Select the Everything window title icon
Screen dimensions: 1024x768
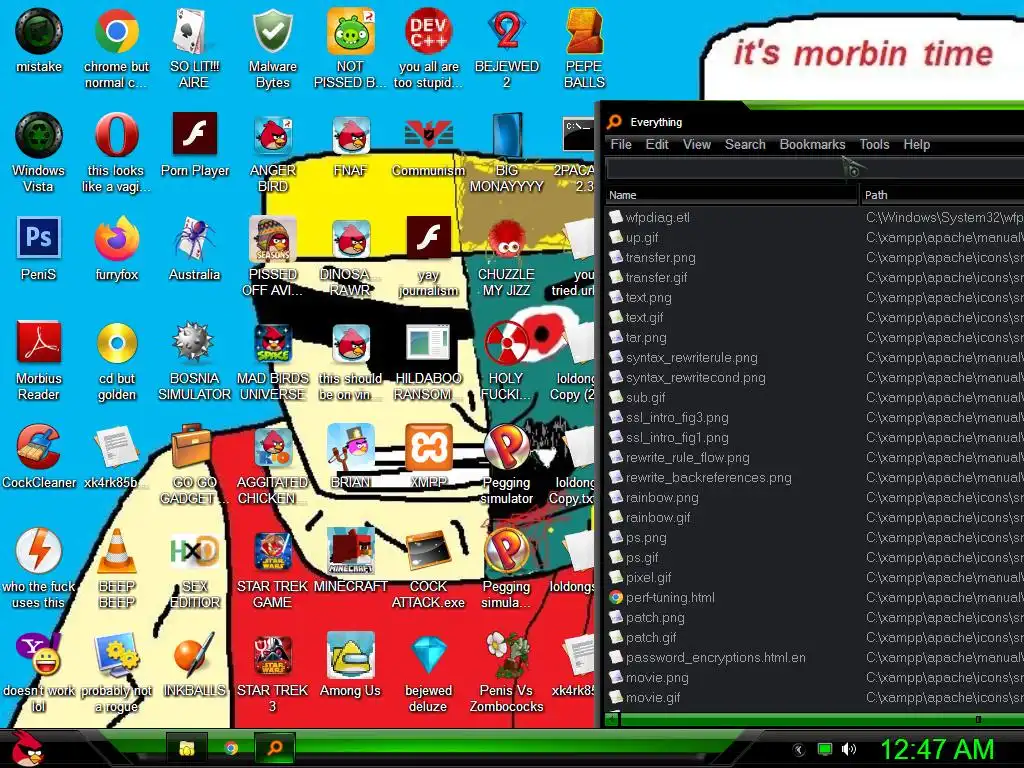click(x=615, y=121)
